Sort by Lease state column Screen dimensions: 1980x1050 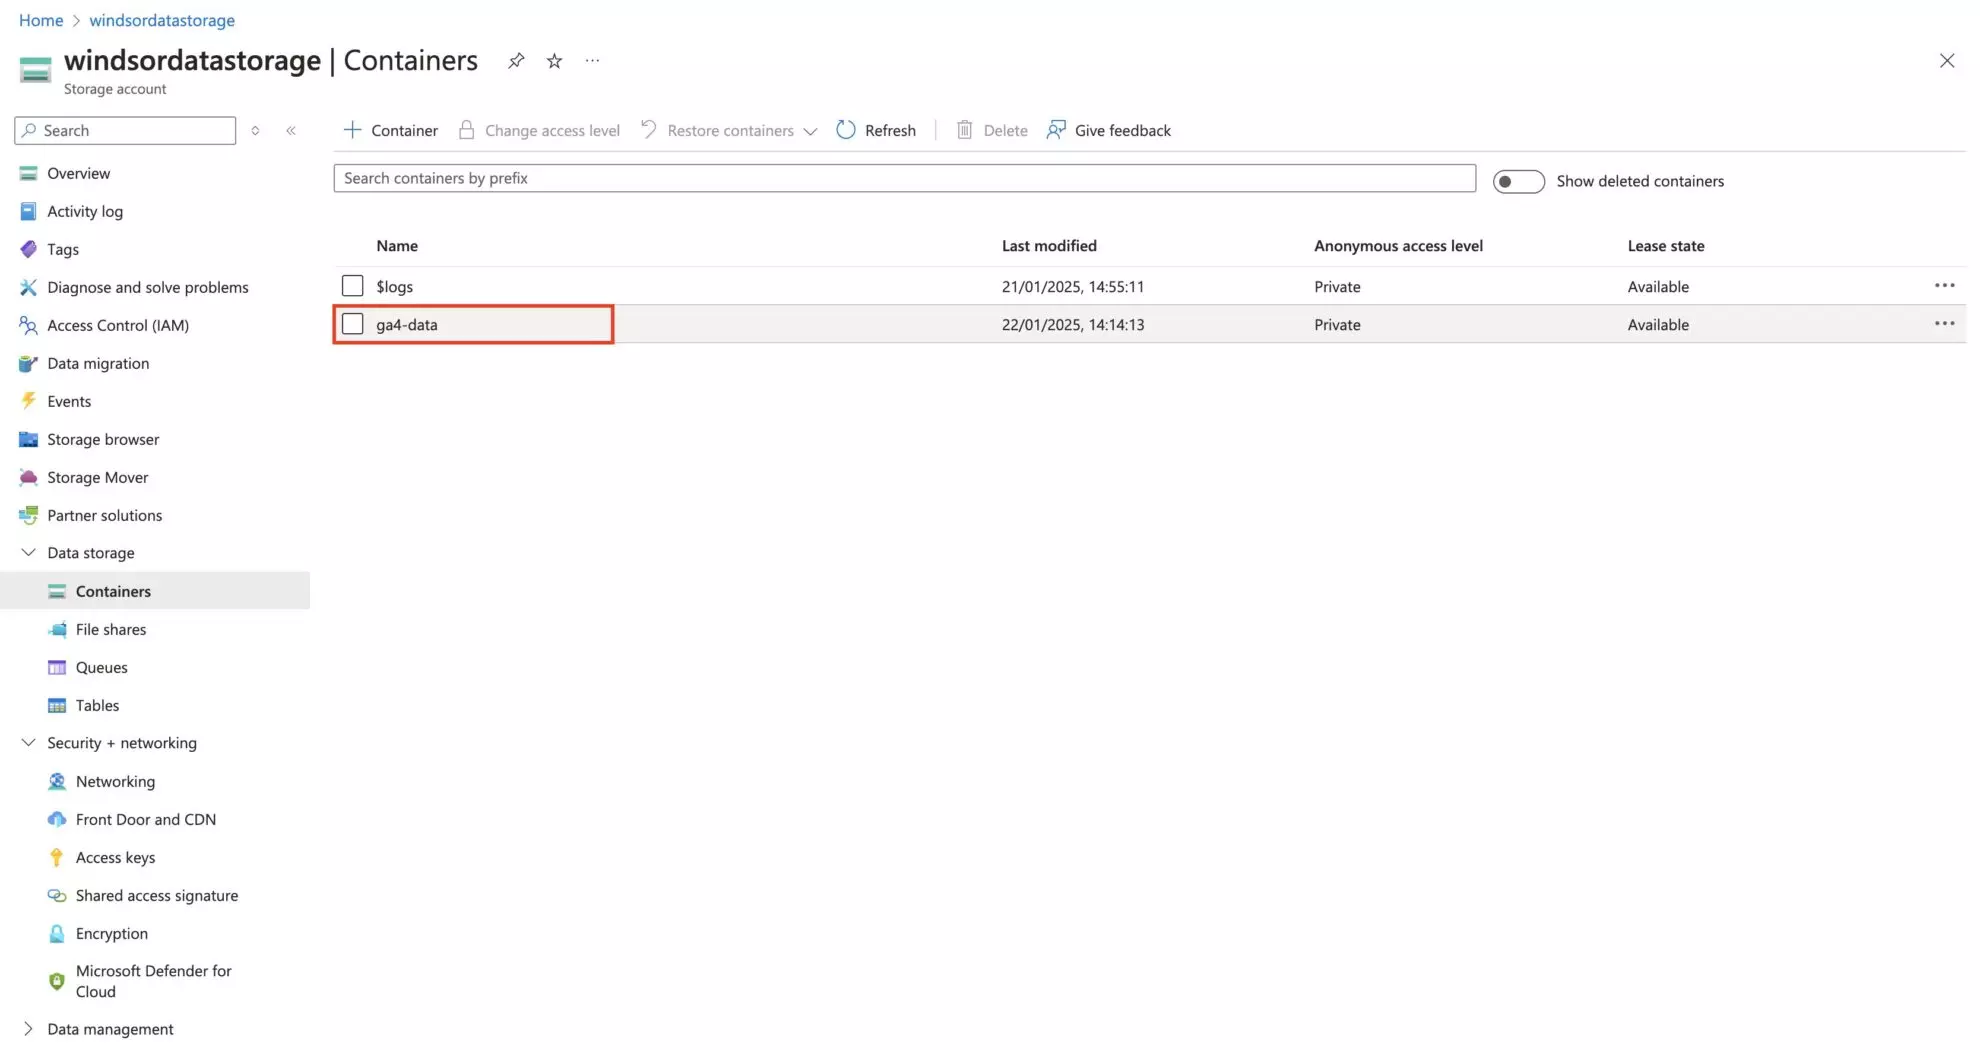point(1665,246)
